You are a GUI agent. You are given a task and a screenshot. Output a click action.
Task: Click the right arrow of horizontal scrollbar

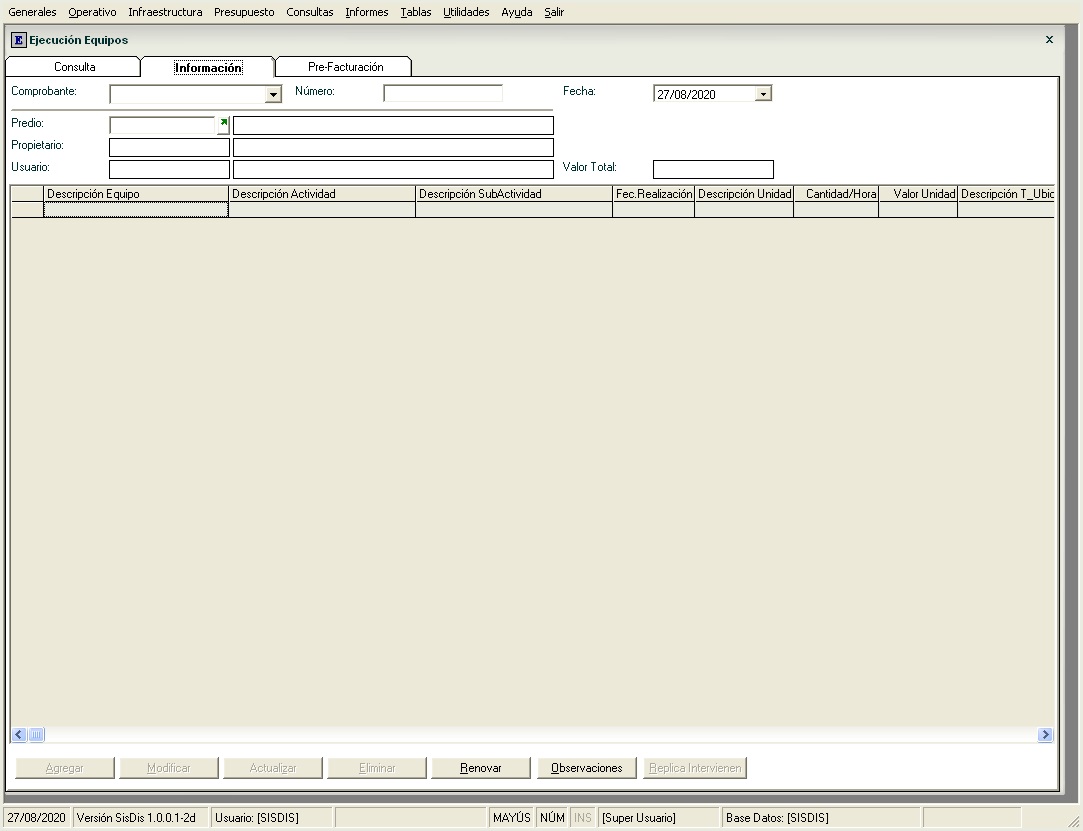(1045, 735)
